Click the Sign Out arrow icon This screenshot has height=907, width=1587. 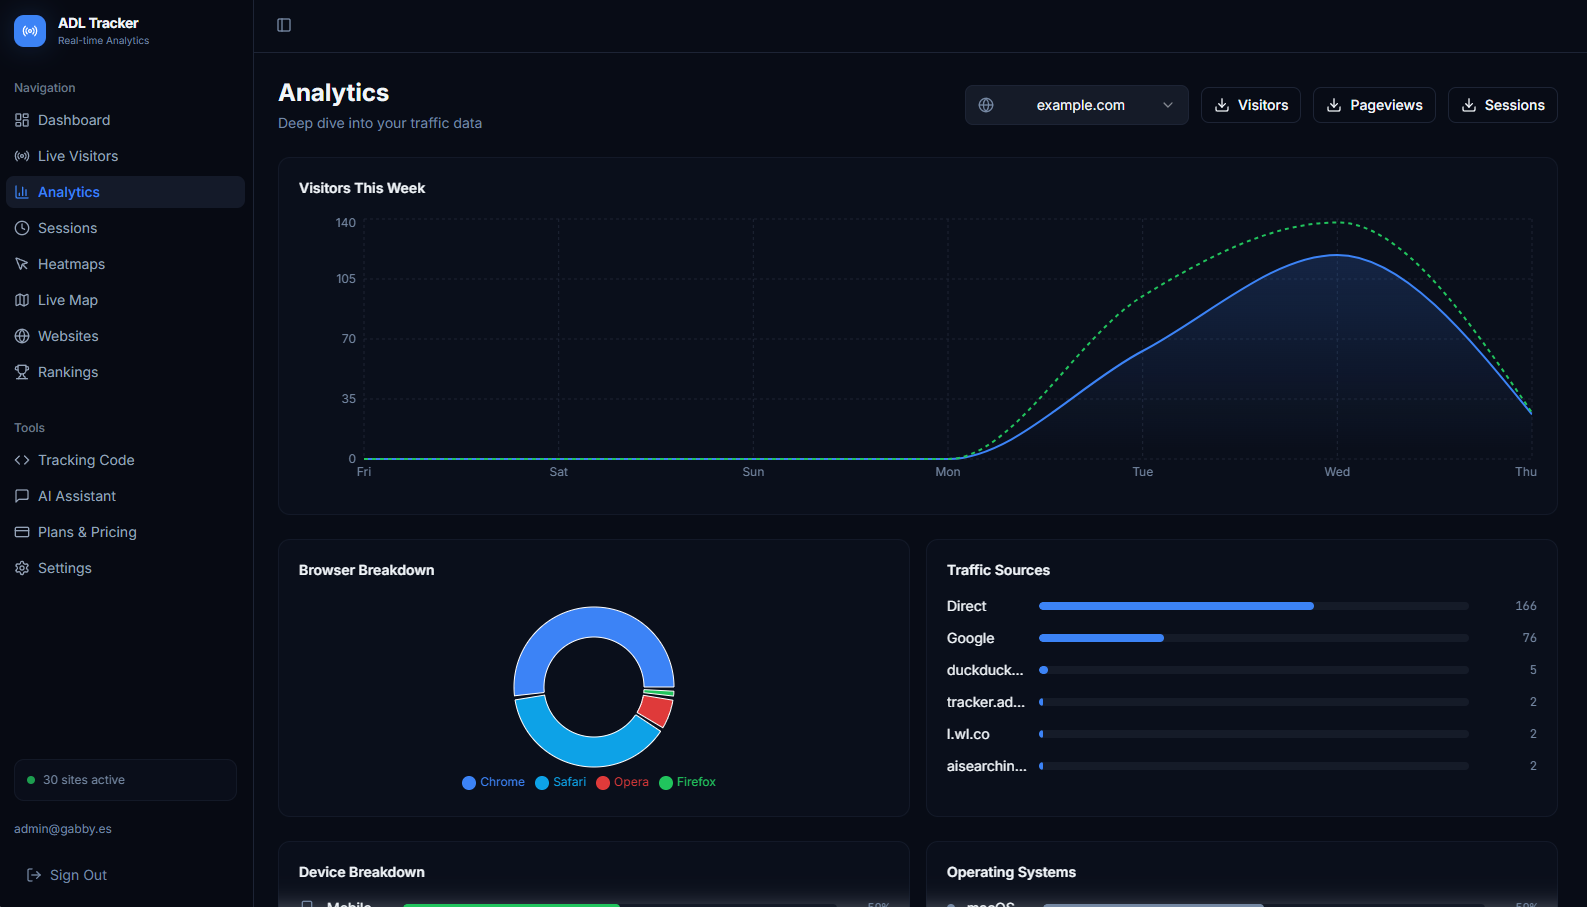(x=34, y=875)
